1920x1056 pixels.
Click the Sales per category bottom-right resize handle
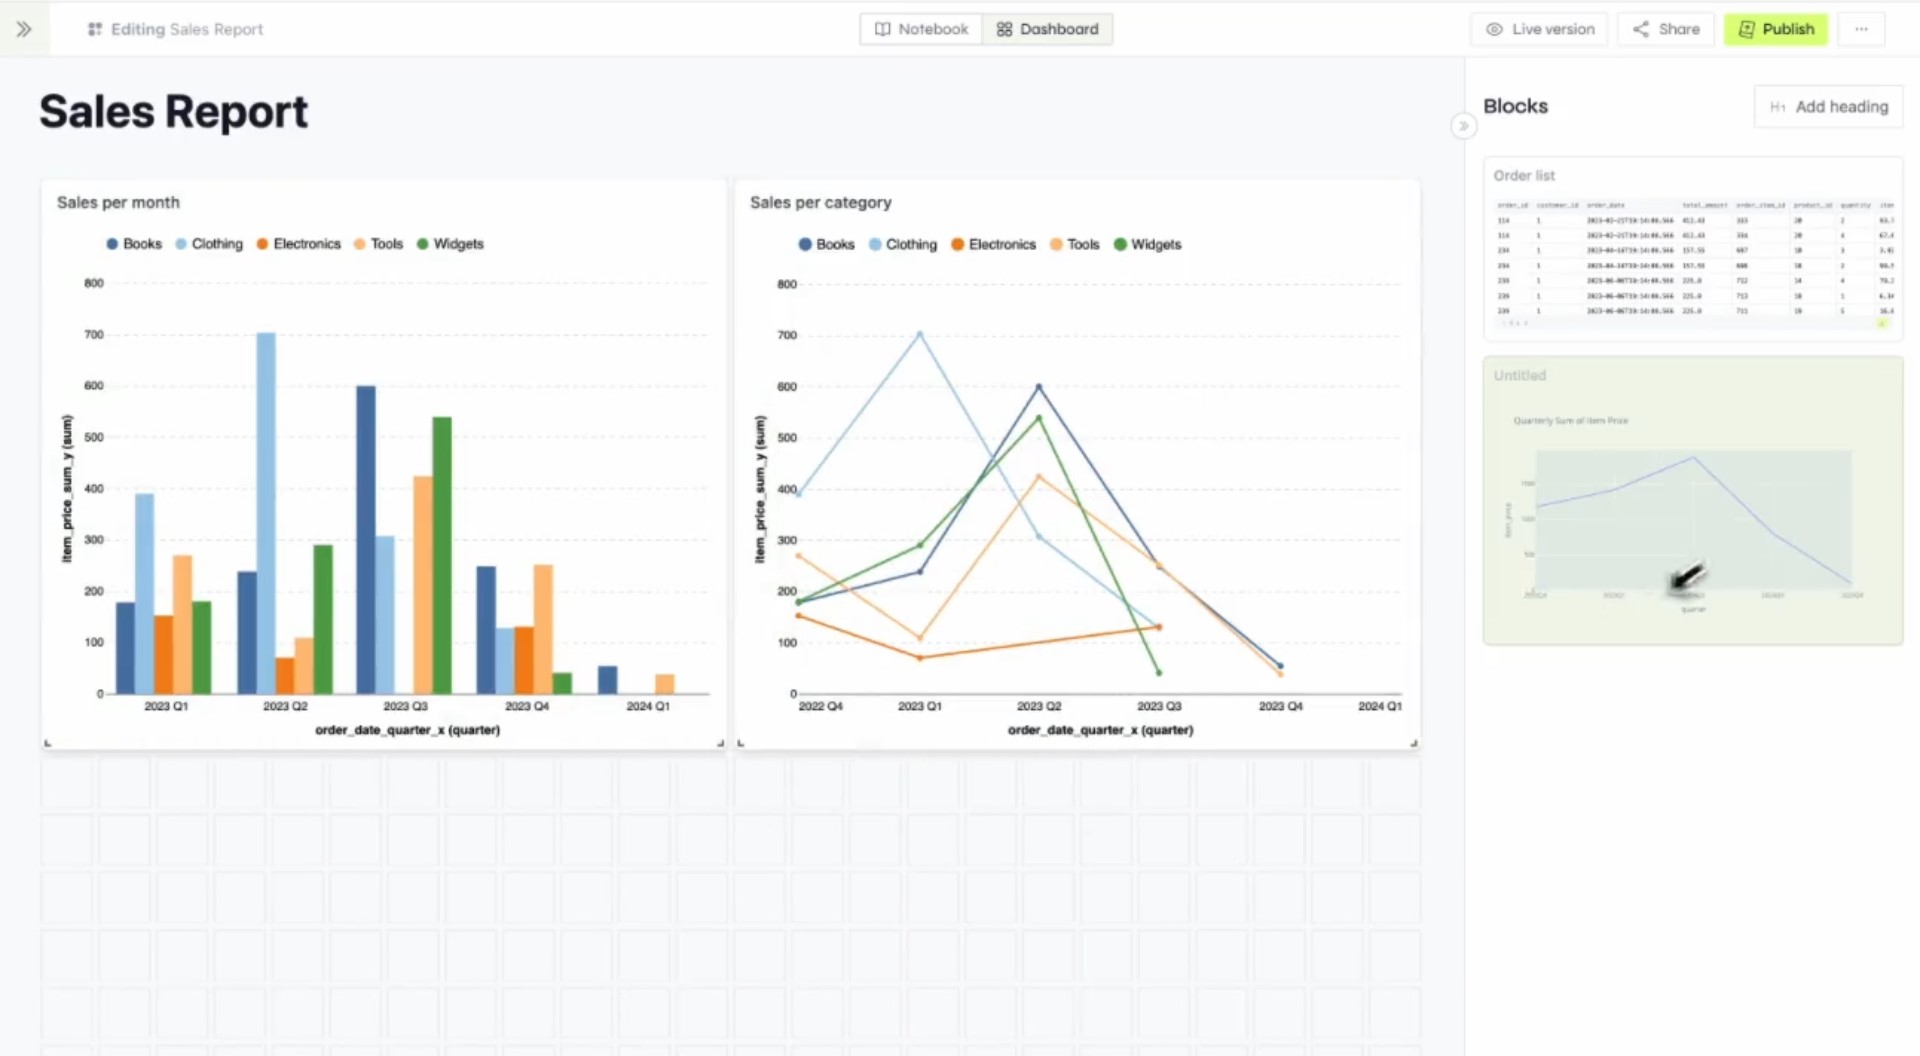1414,743
